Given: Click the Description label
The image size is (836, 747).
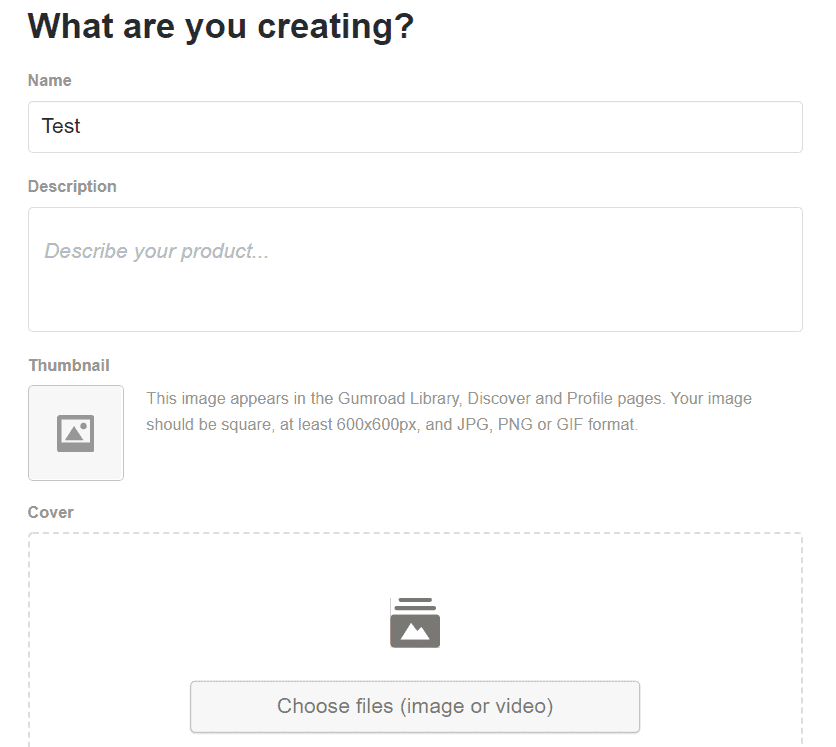Looking at the screenshot, I should 72,186.
